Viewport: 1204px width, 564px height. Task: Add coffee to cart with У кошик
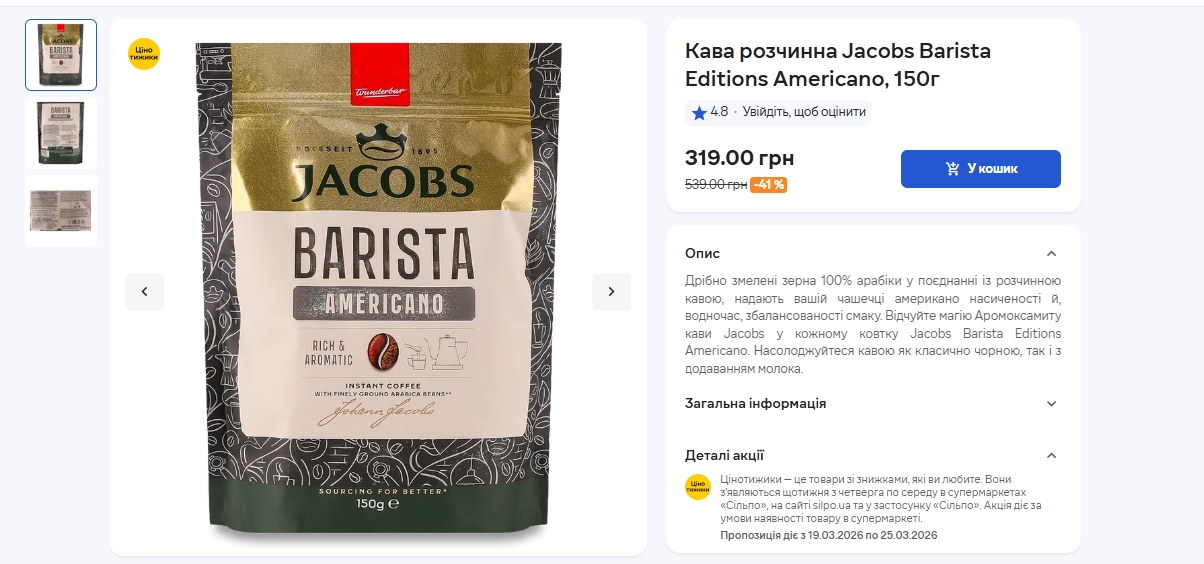(x=981, y=169)
